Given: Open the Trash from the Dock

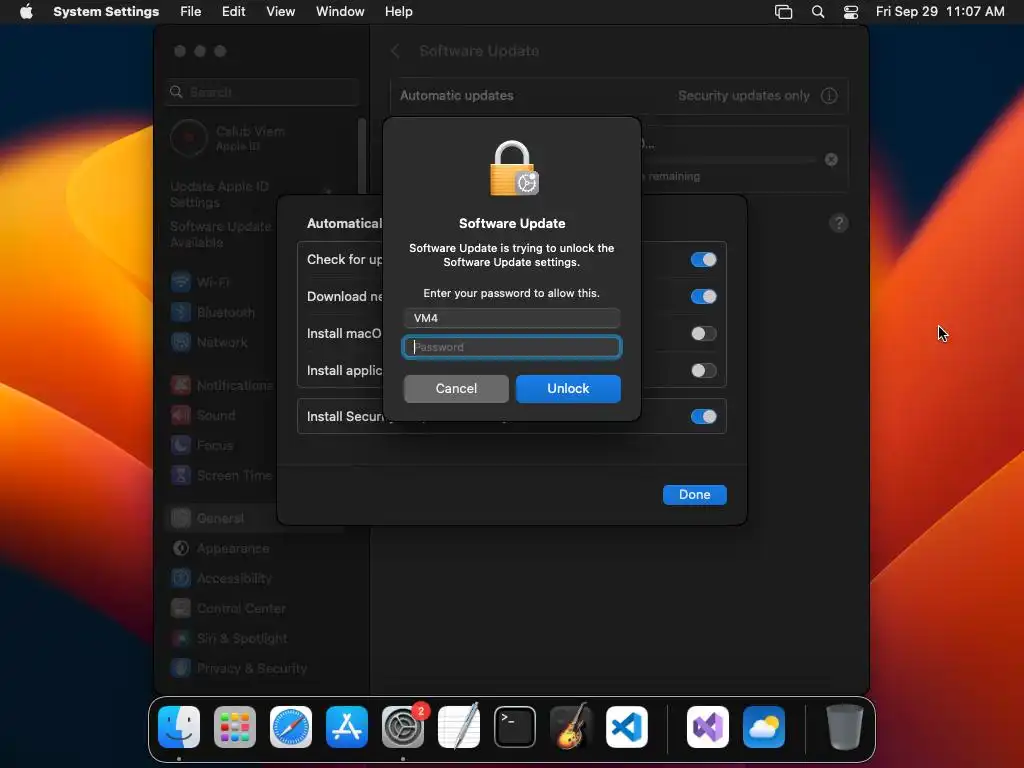Looking at the screenshot, I should (x=845, y=727).
